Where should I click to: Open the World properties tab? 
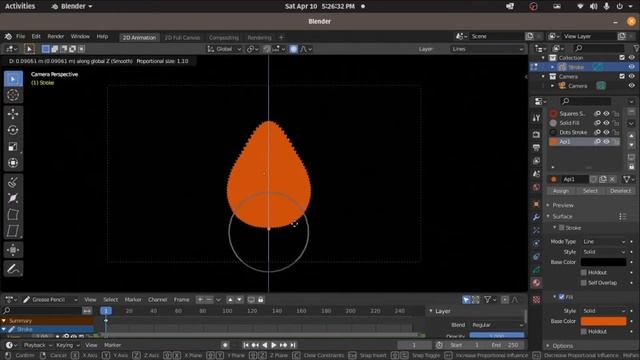coord(536,187)
